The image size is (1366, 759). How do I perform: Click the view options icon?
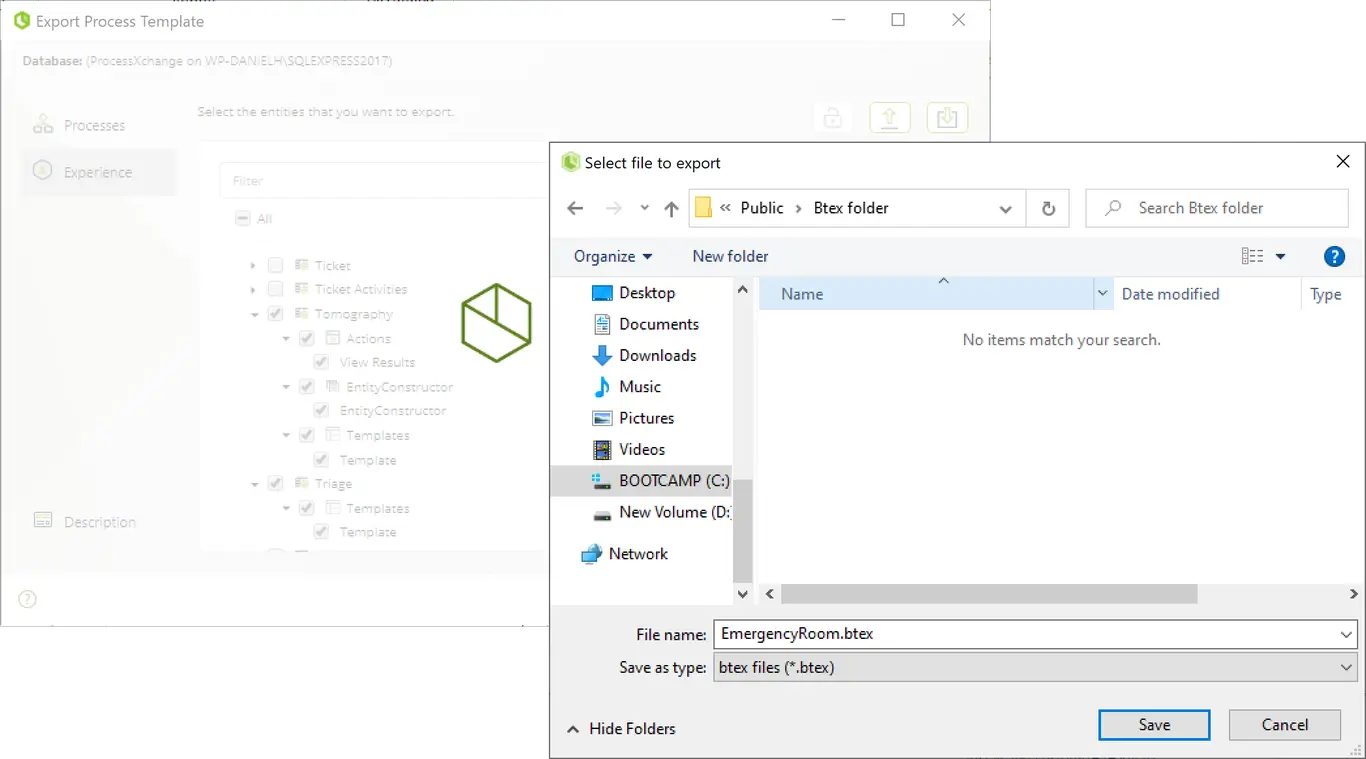pos(1253,256)
